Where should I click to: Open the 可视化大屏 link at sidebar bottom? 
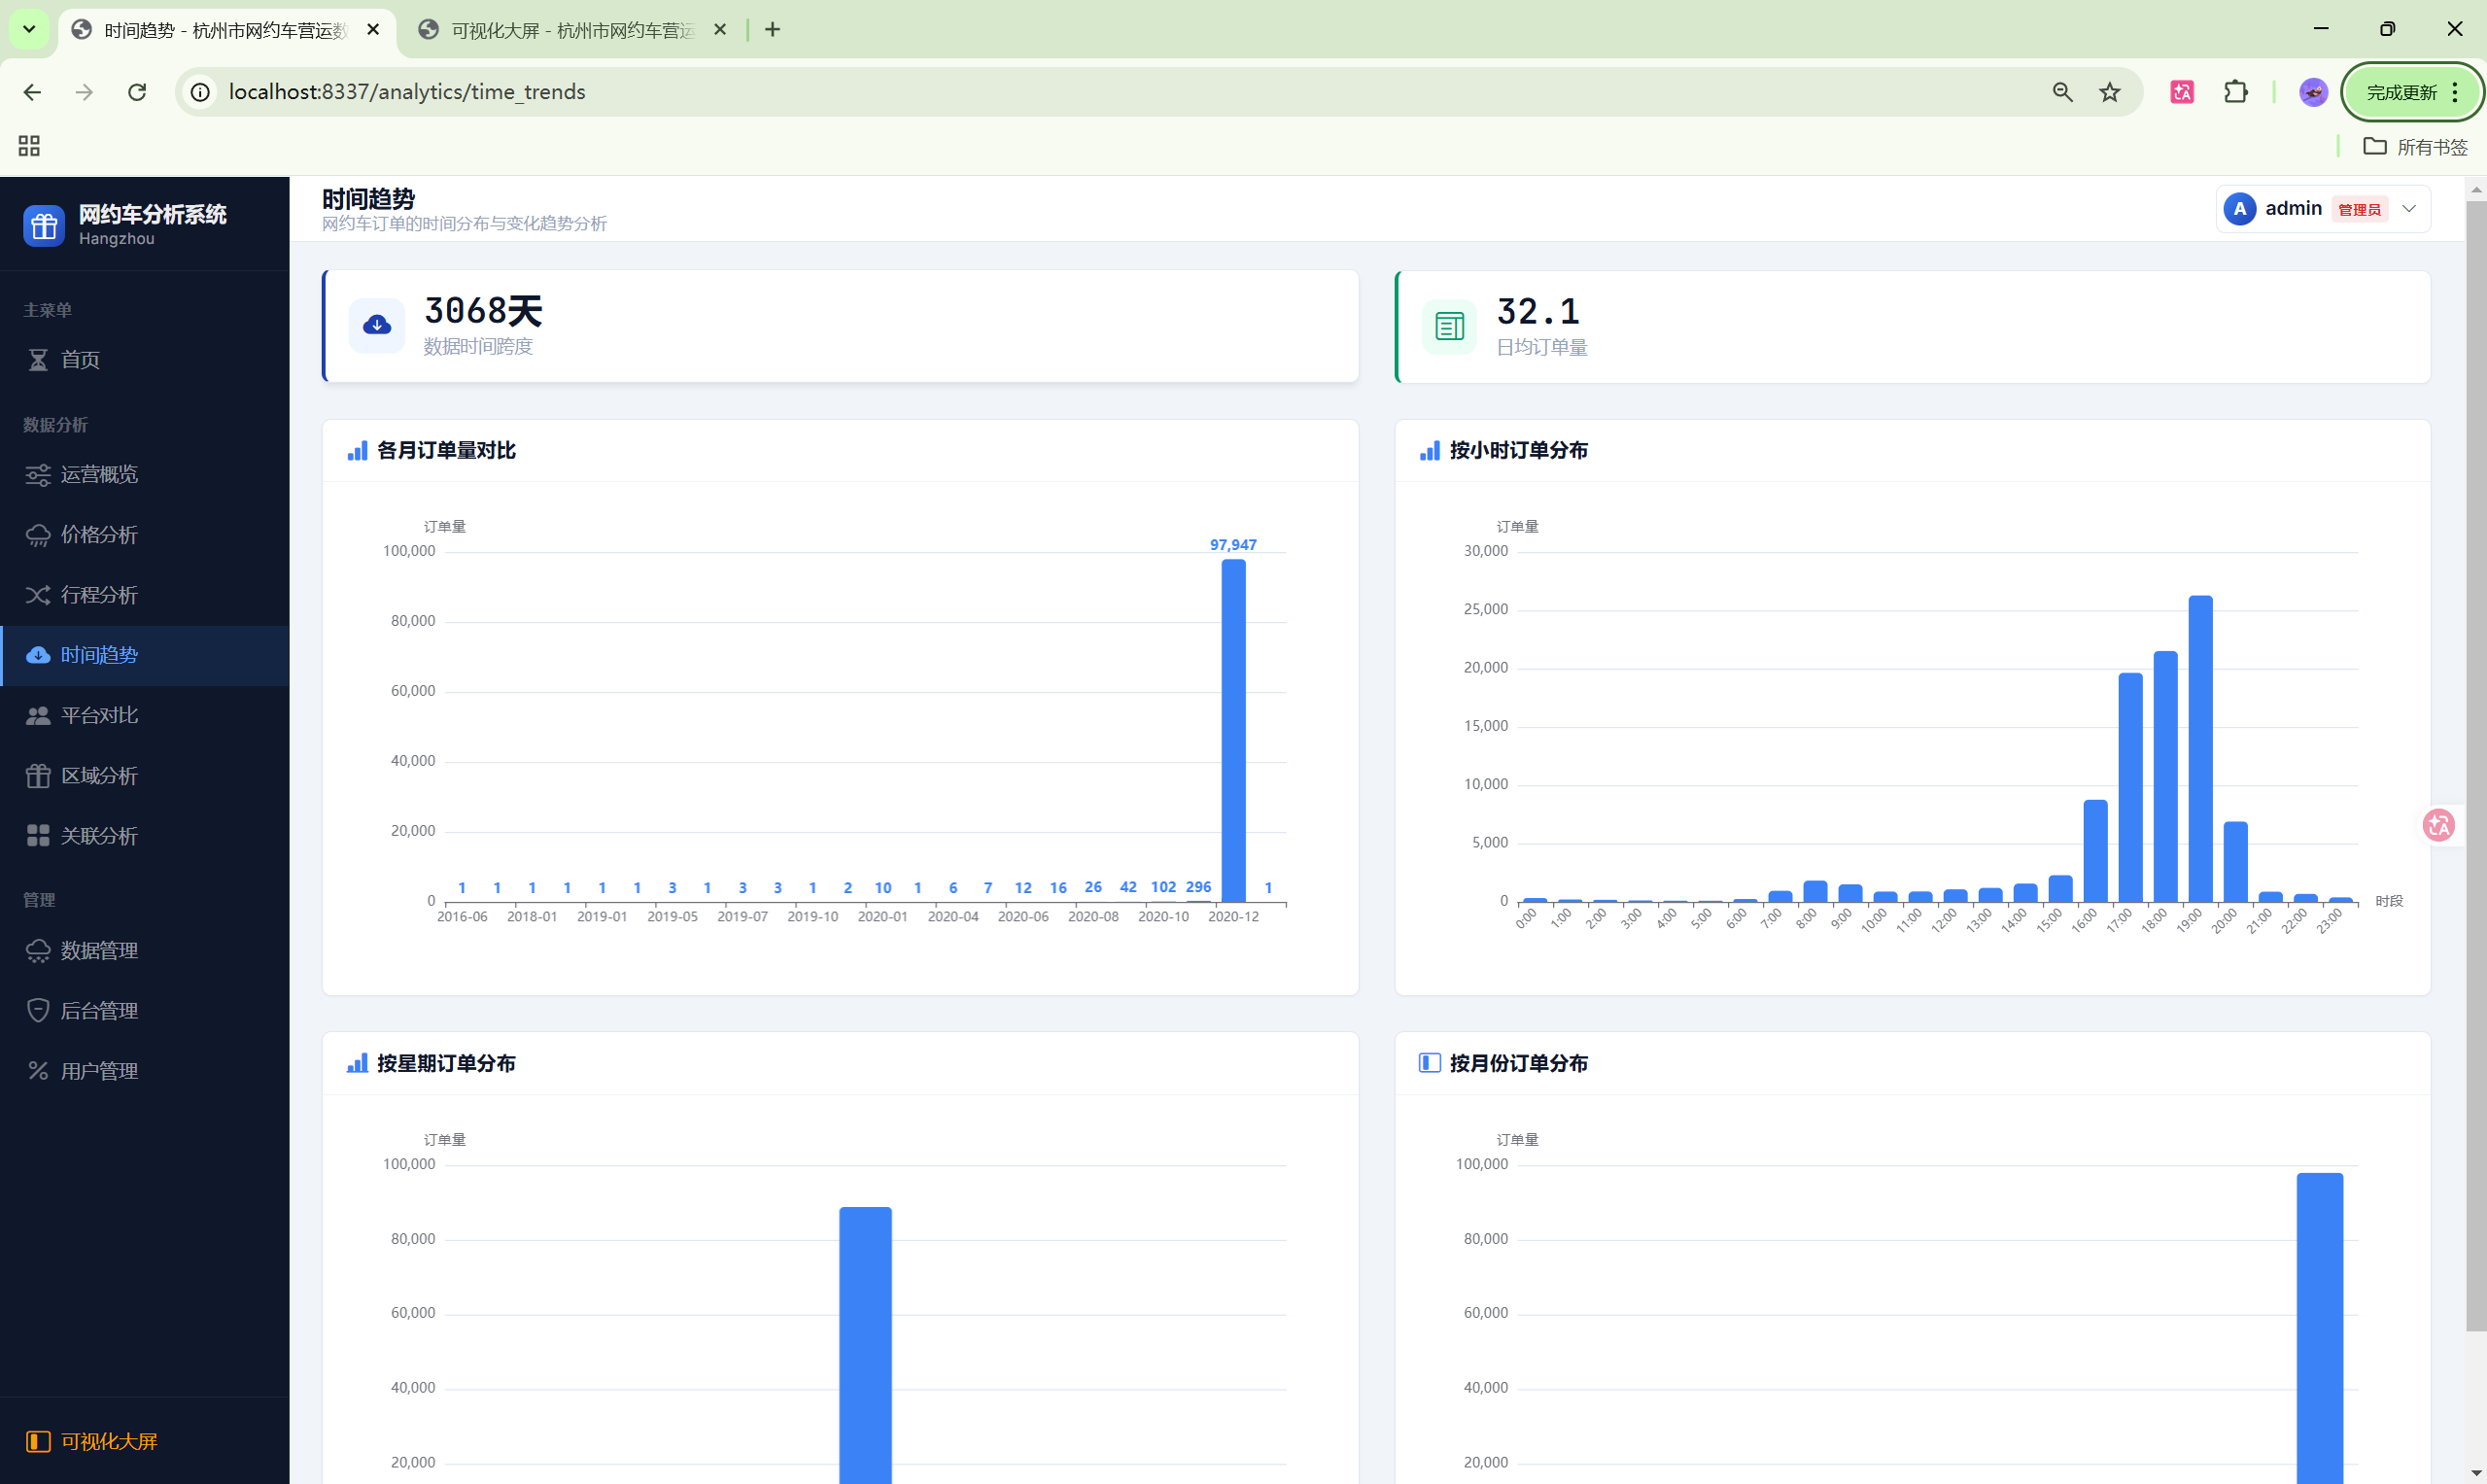pyautogui.click(x=108, y=1441)
